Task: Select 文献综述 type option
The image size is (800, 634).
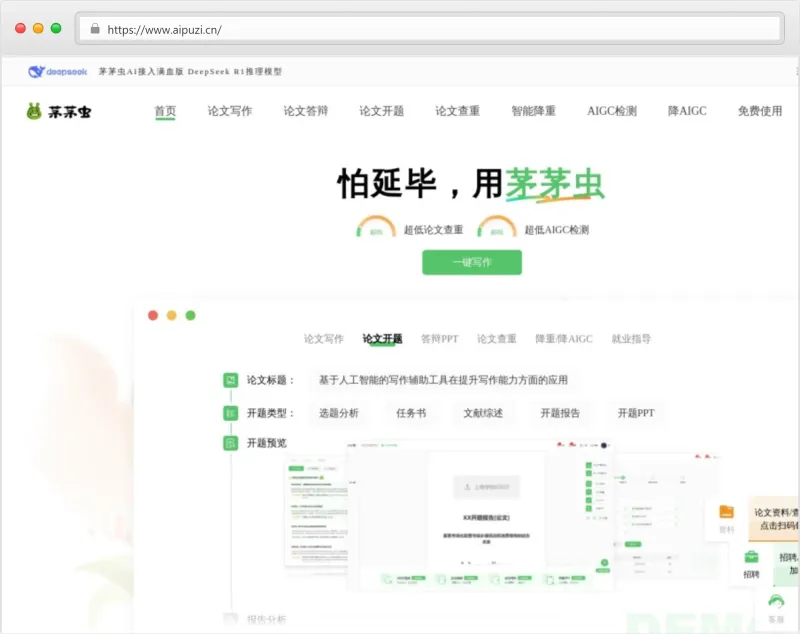Action: (x=483, y=413)
